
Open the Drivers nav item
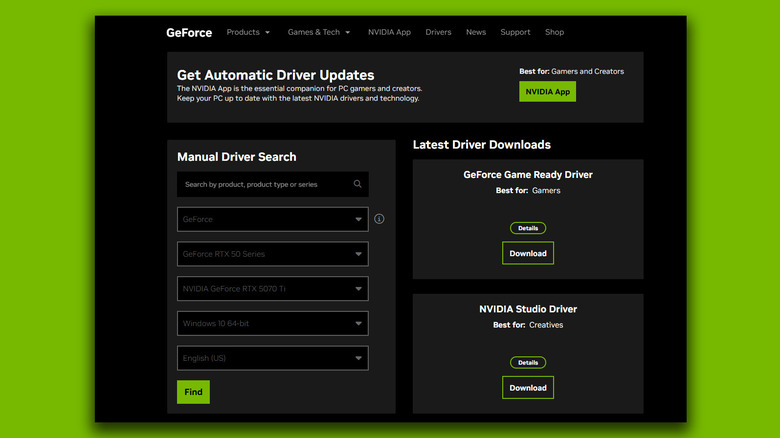(438, 32)
